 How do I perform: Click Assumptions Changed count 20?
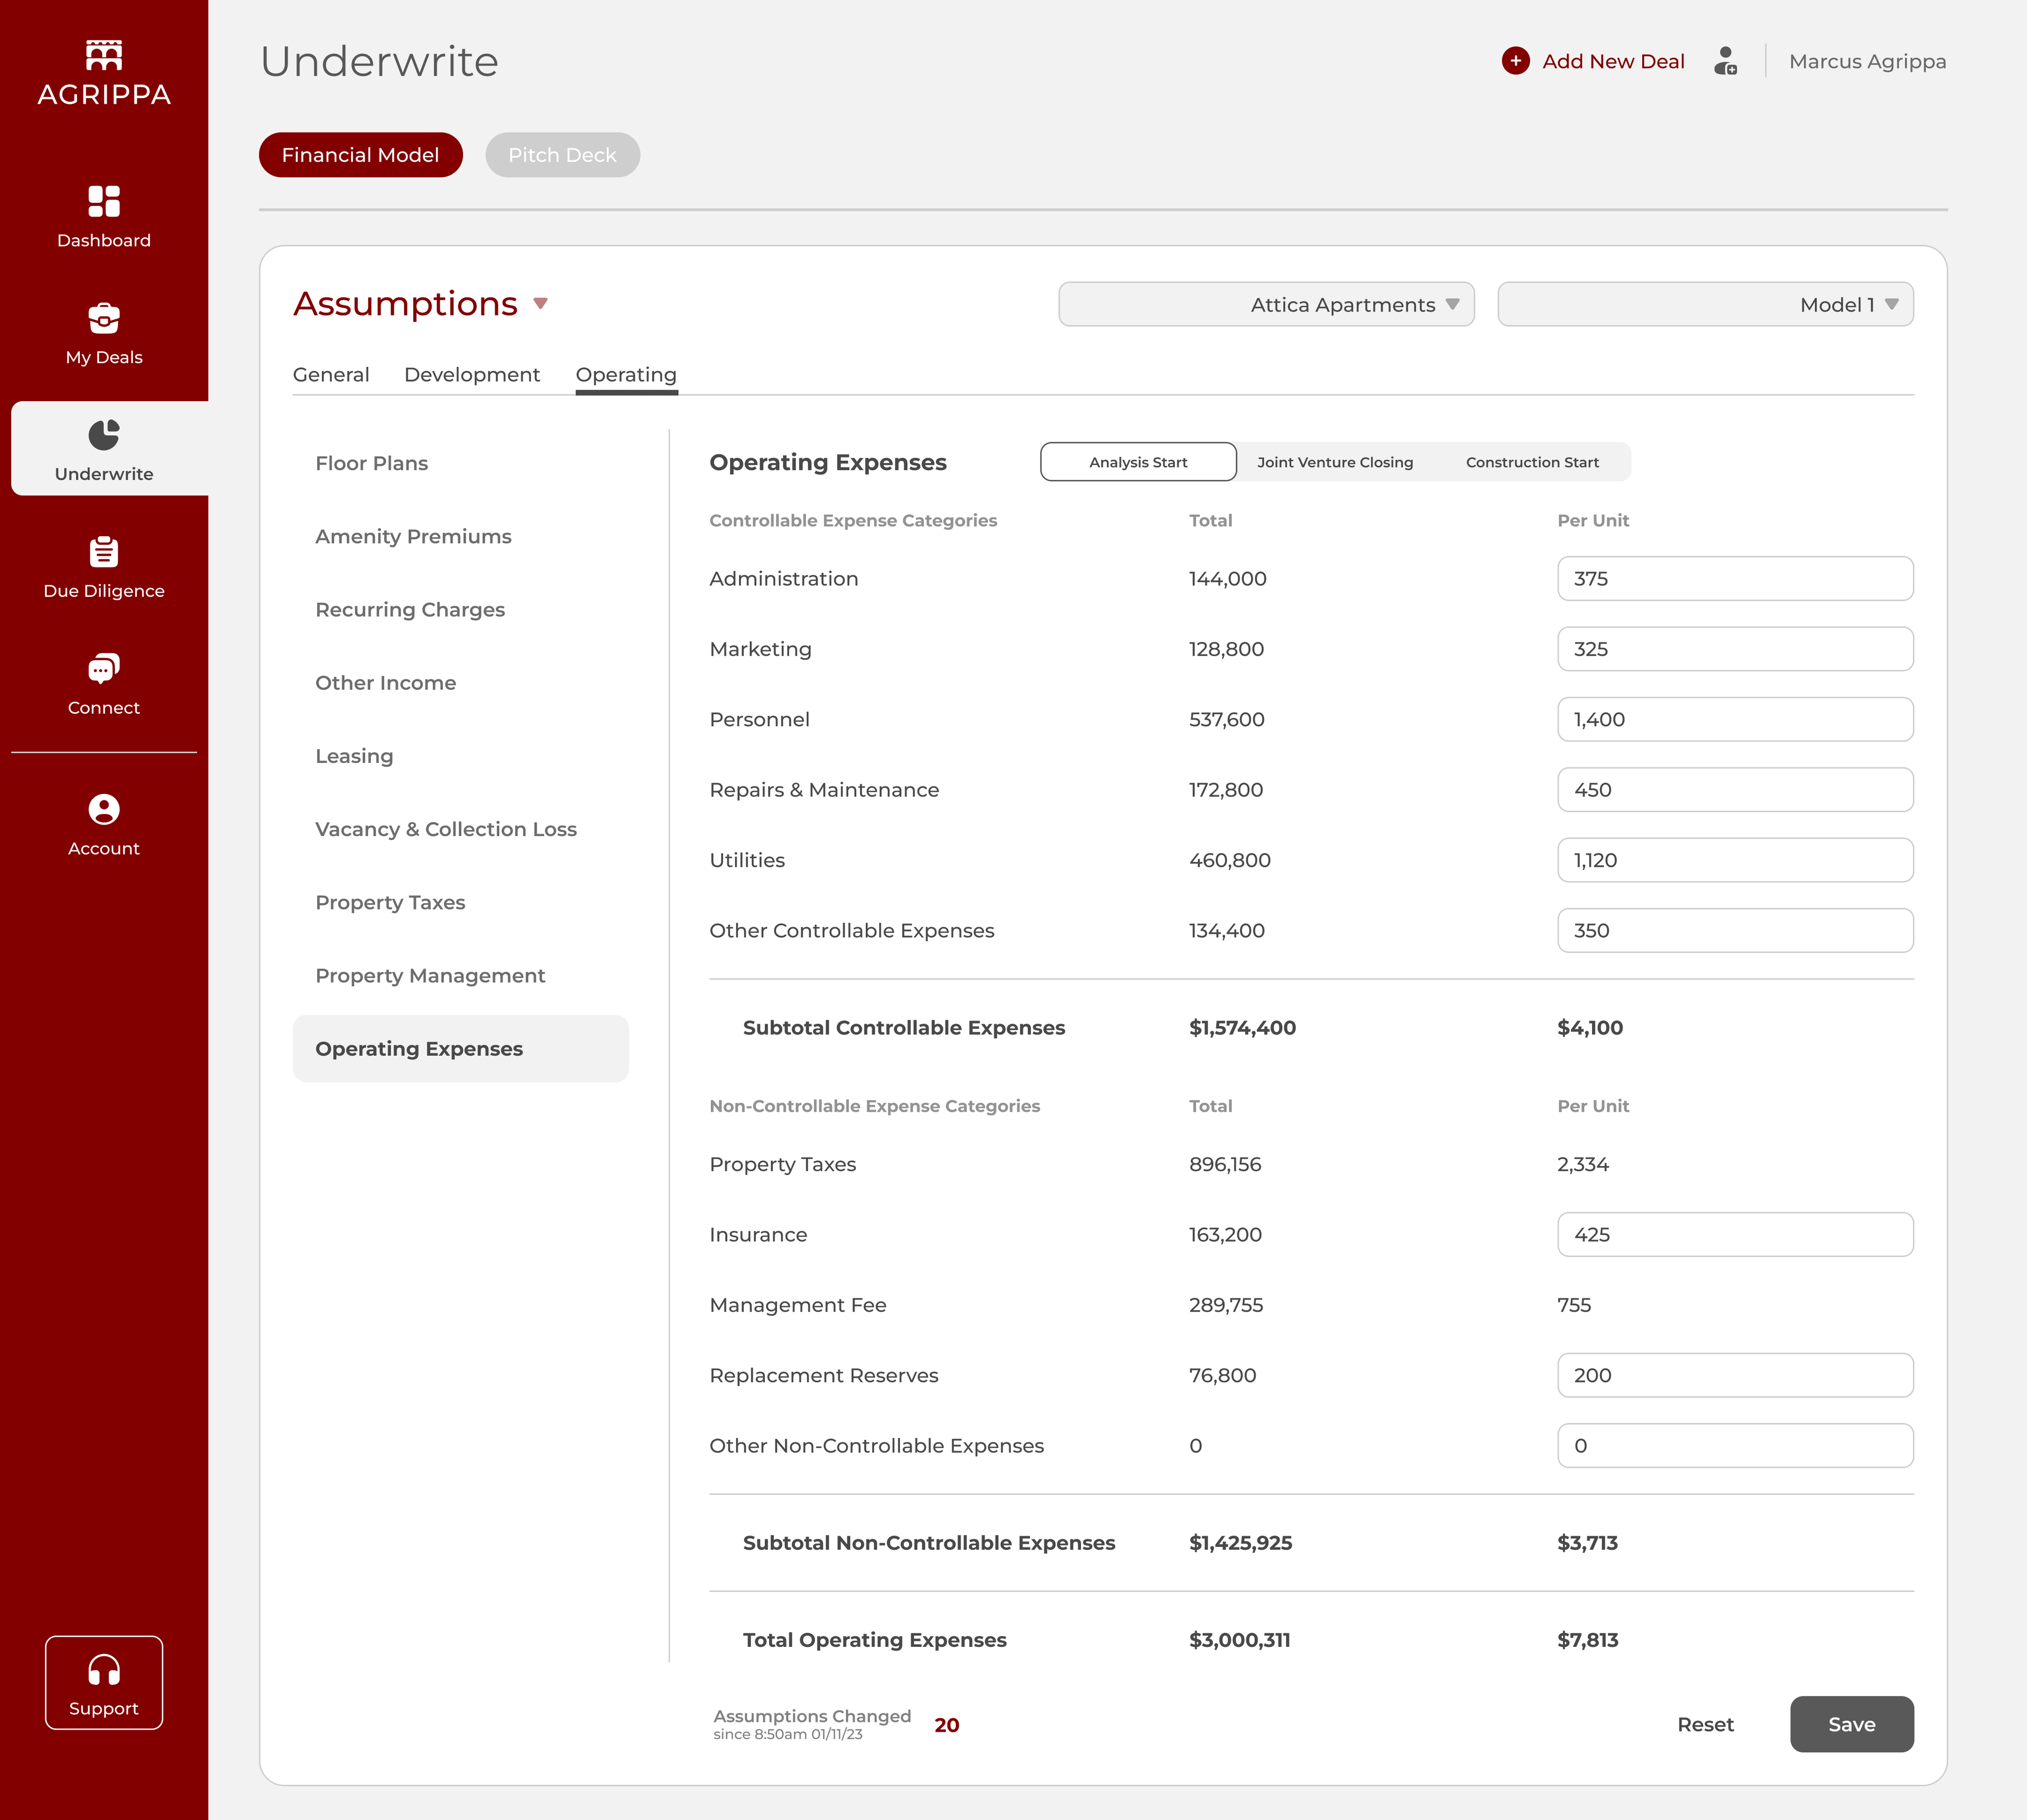[x=946, y=1725]
